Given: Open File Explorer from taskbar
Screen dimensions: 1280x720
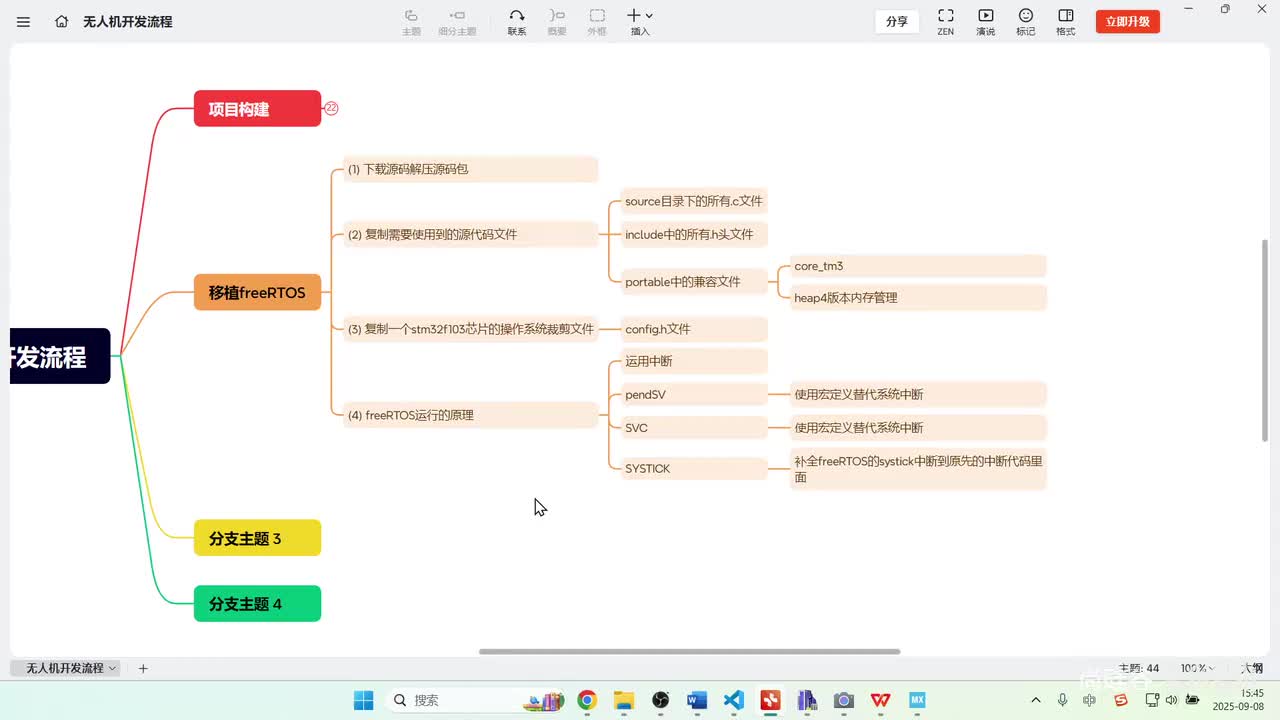Looking at the screenshot, I should 624,700.
